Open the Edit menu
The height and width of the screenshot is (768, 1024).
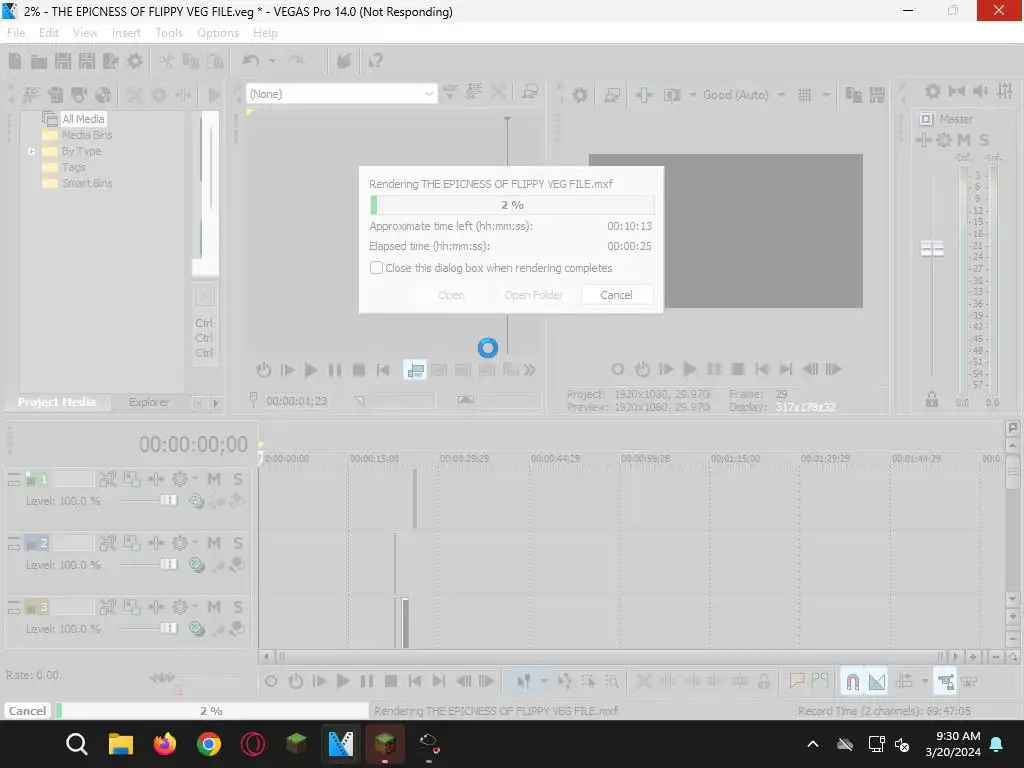[x=48, y=33]
